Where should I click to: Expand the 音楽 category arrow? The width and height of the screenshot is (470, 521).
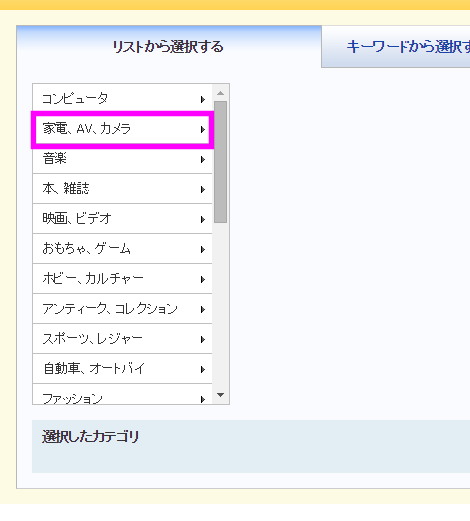(x=203, y=159)
